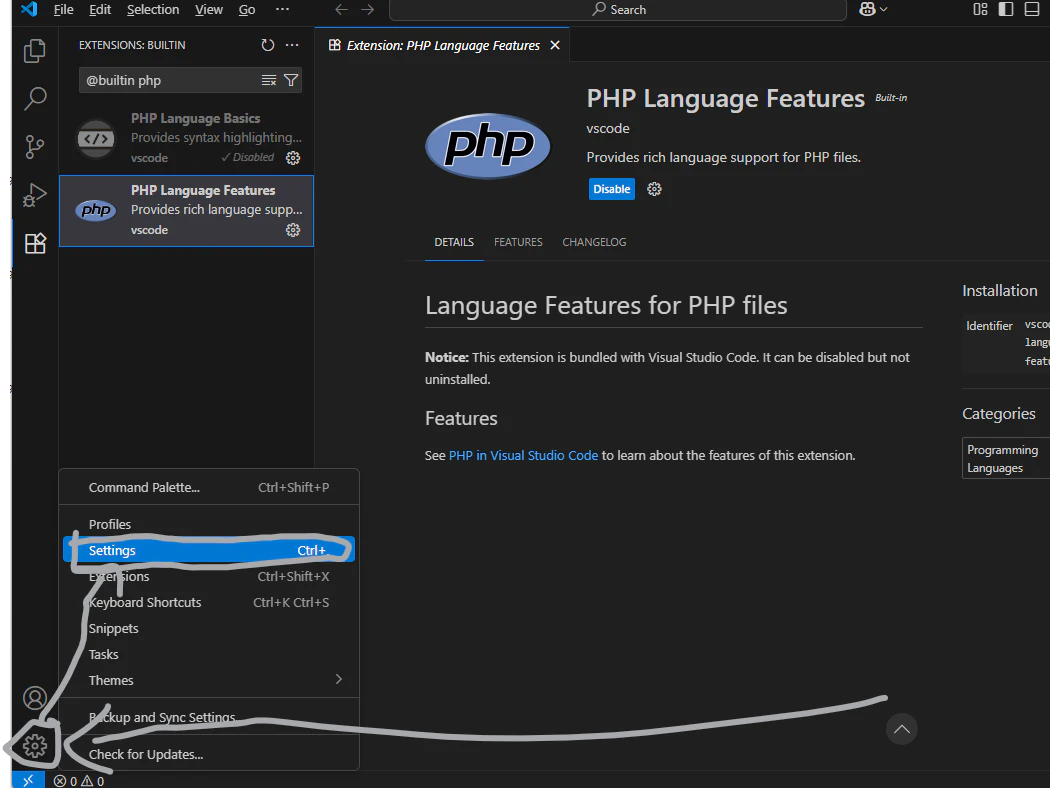Open Extensions view more actions menu
The image size is (1050, 788).
pos(292,45)
